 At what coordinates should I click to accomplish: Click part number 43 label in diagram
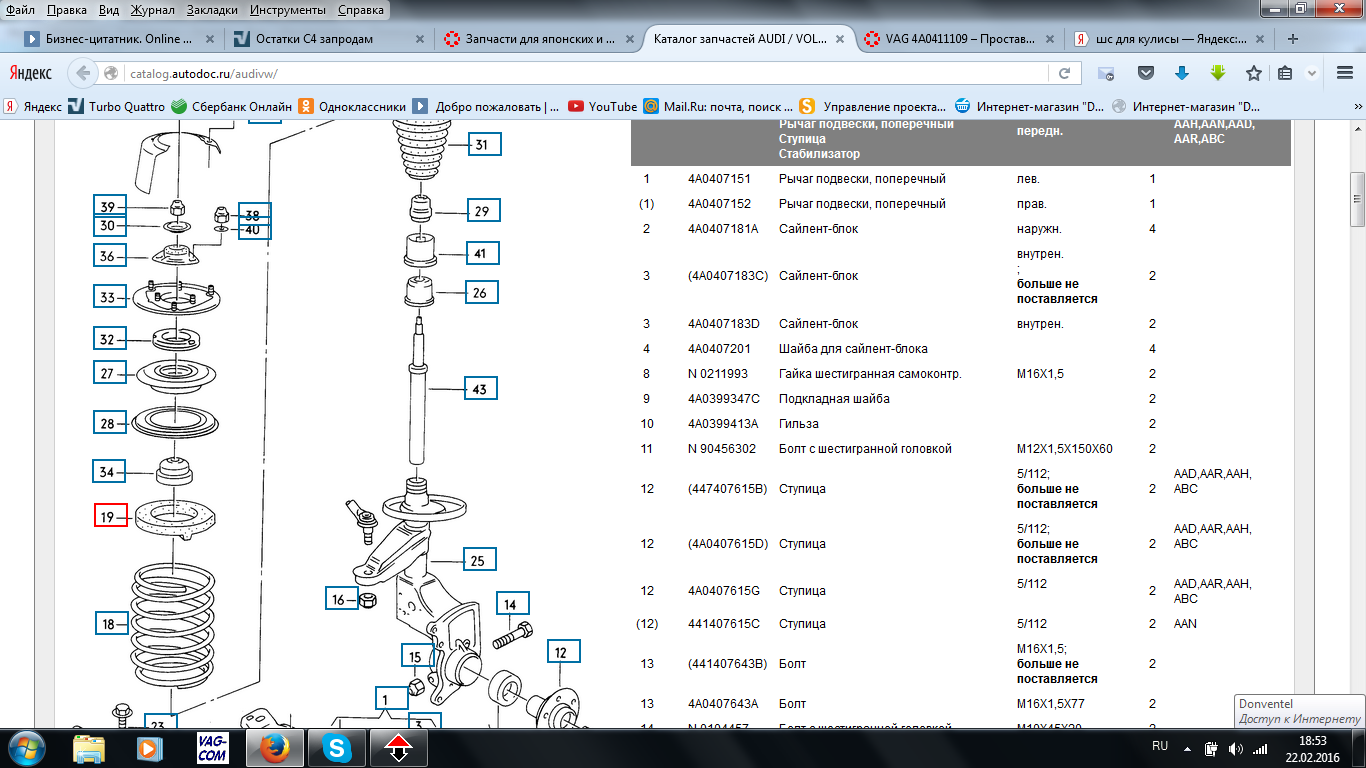[x=480, y=389]
